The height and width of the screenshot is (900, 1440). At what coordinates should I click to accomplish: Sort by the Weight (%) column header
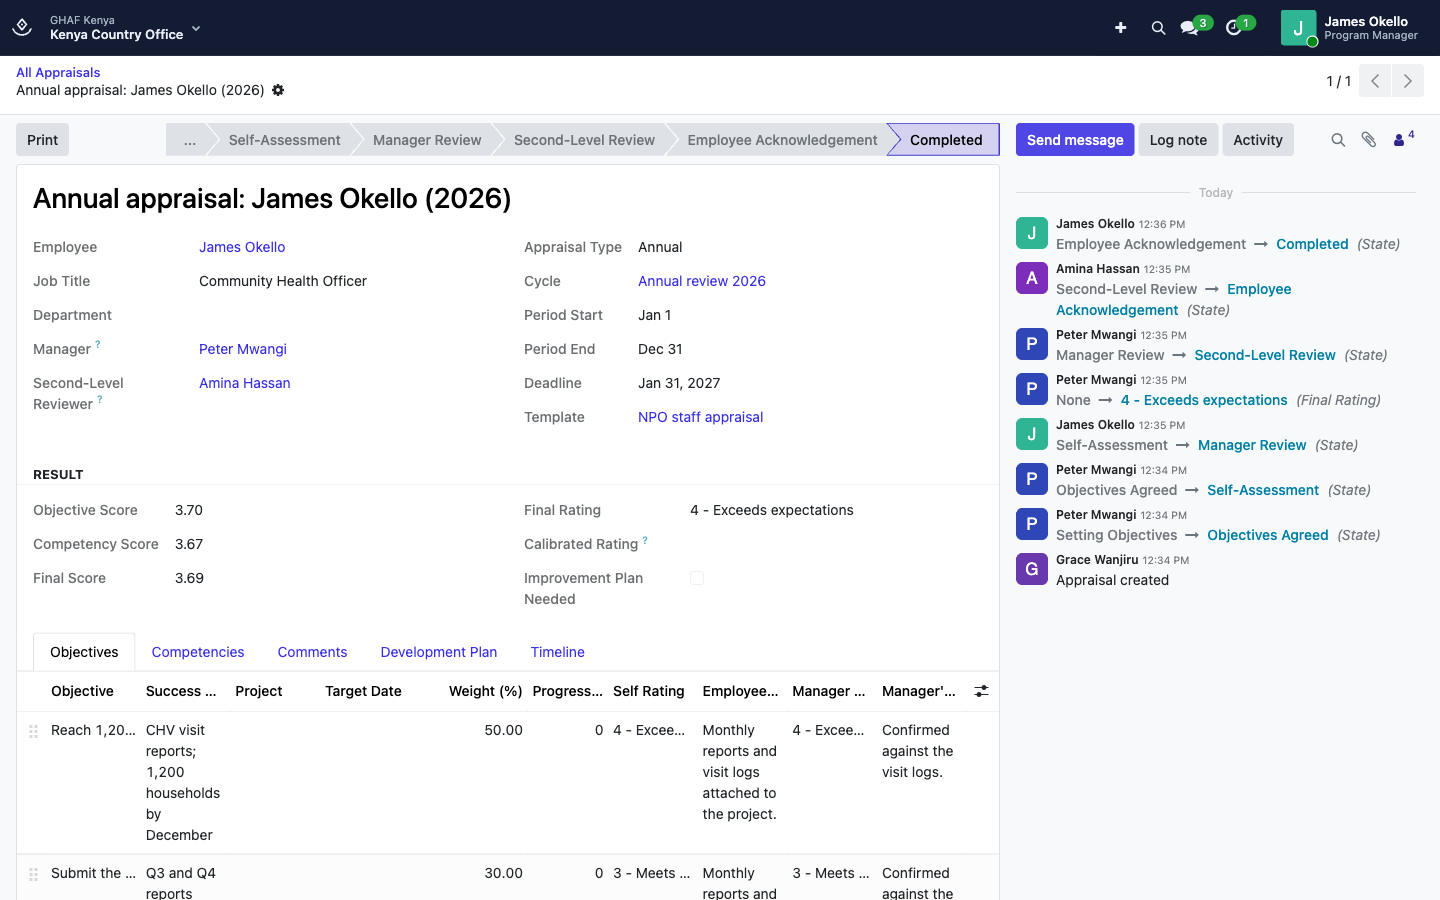(486, 691)
